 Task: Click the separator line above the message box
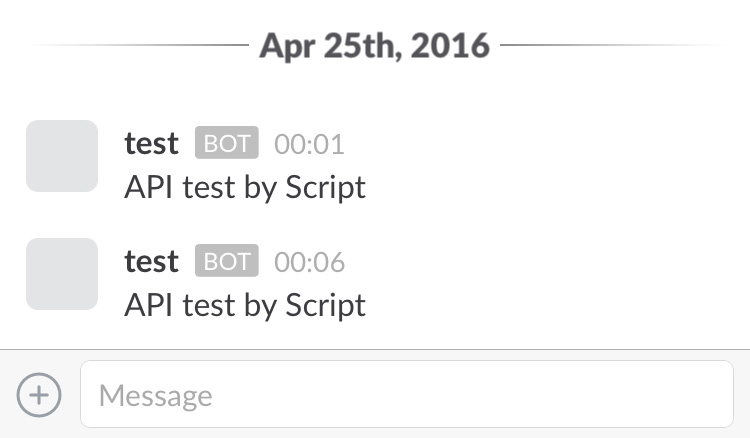(375, 349)
